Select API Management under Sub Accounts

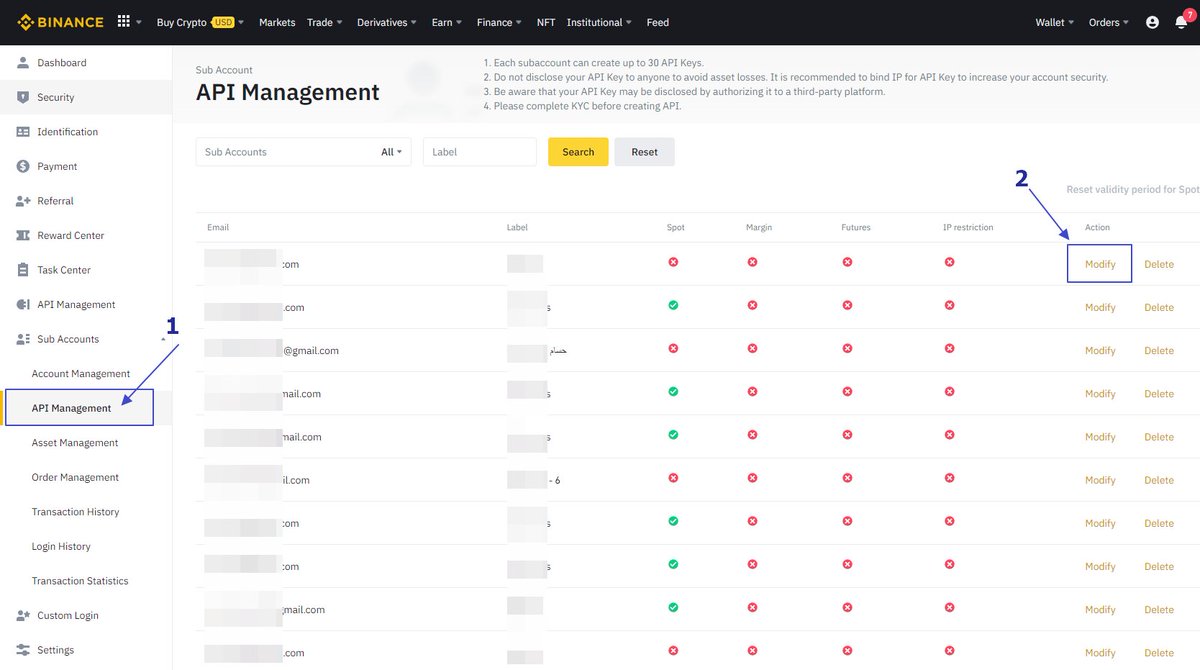72,408
